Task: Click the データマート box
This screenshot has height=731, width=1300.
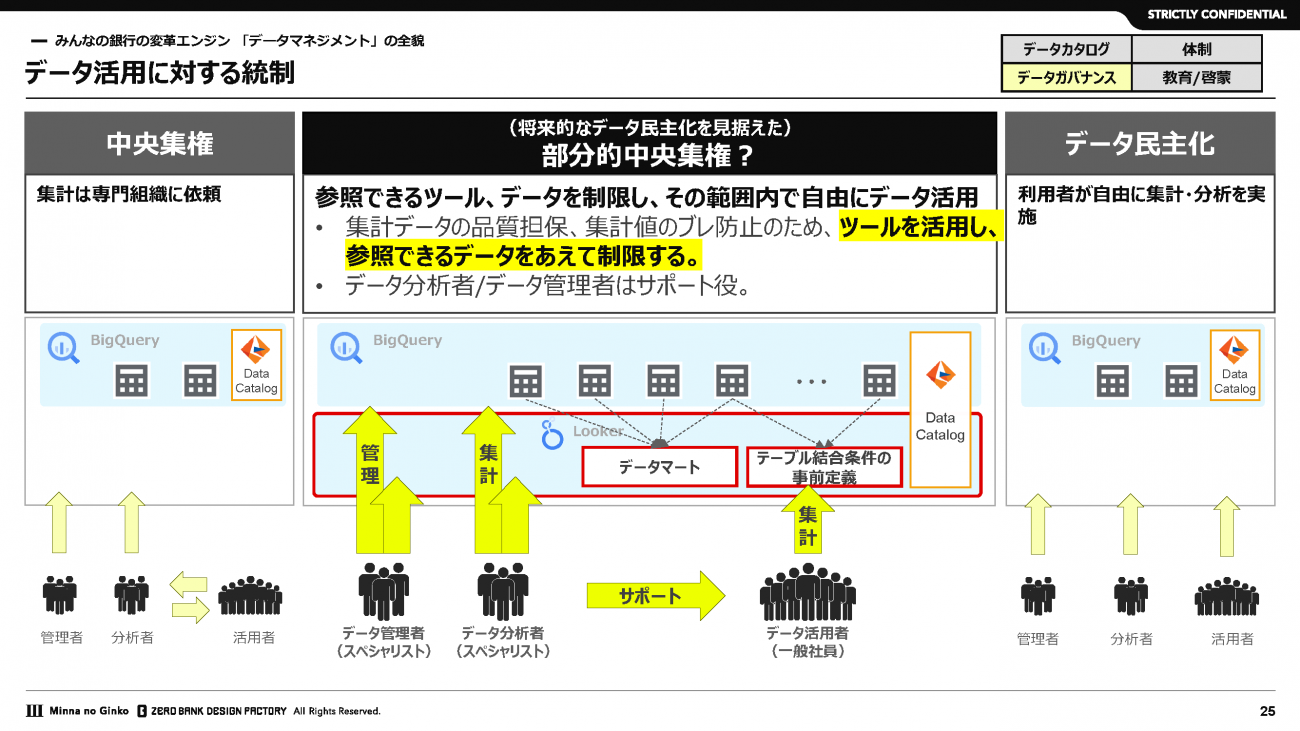Action: tap(659, 467)
